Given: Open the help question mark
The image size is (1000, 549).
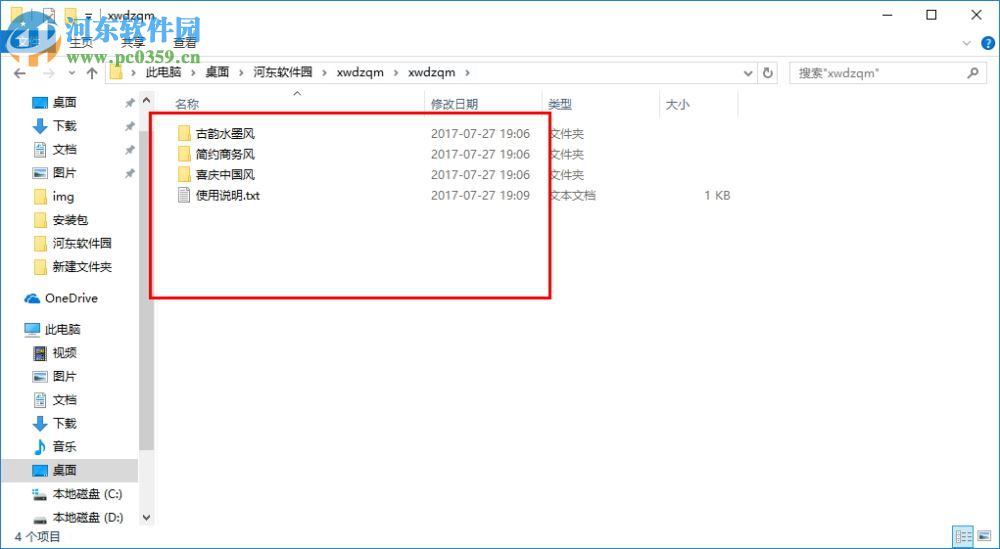Looking at the screenshot, I should (987, 43).
